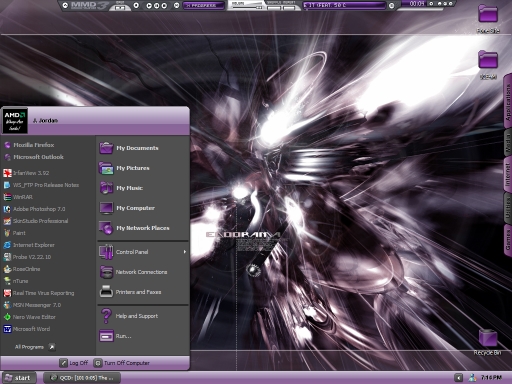Click the Log Off button
512x384 pixels.
[74, 363]
